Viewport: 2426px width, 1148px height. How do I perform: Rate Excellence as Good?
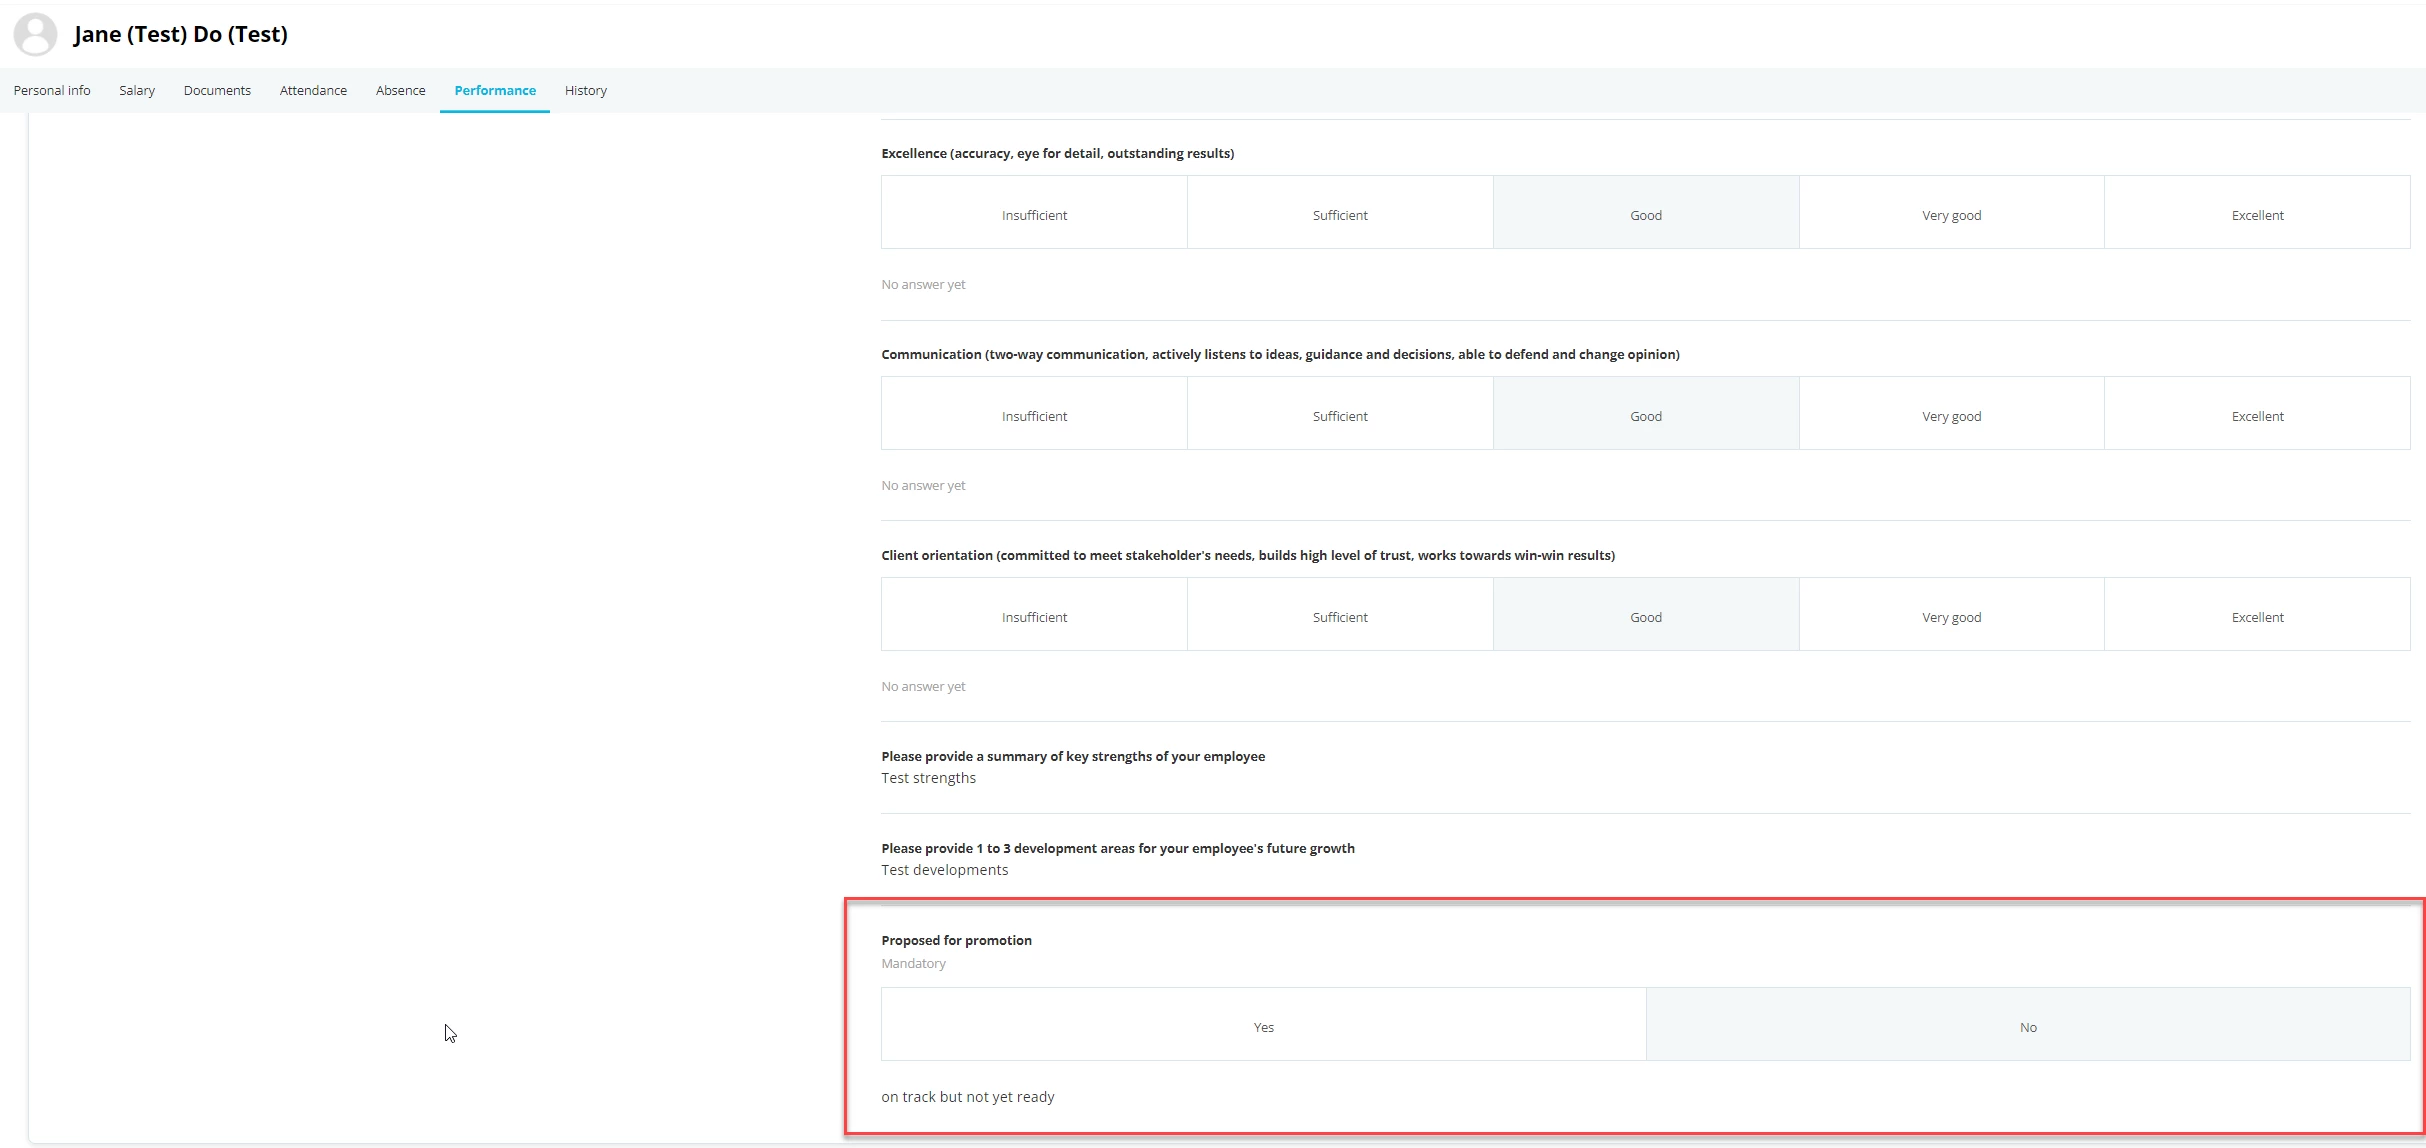[x=1646, y=213]
